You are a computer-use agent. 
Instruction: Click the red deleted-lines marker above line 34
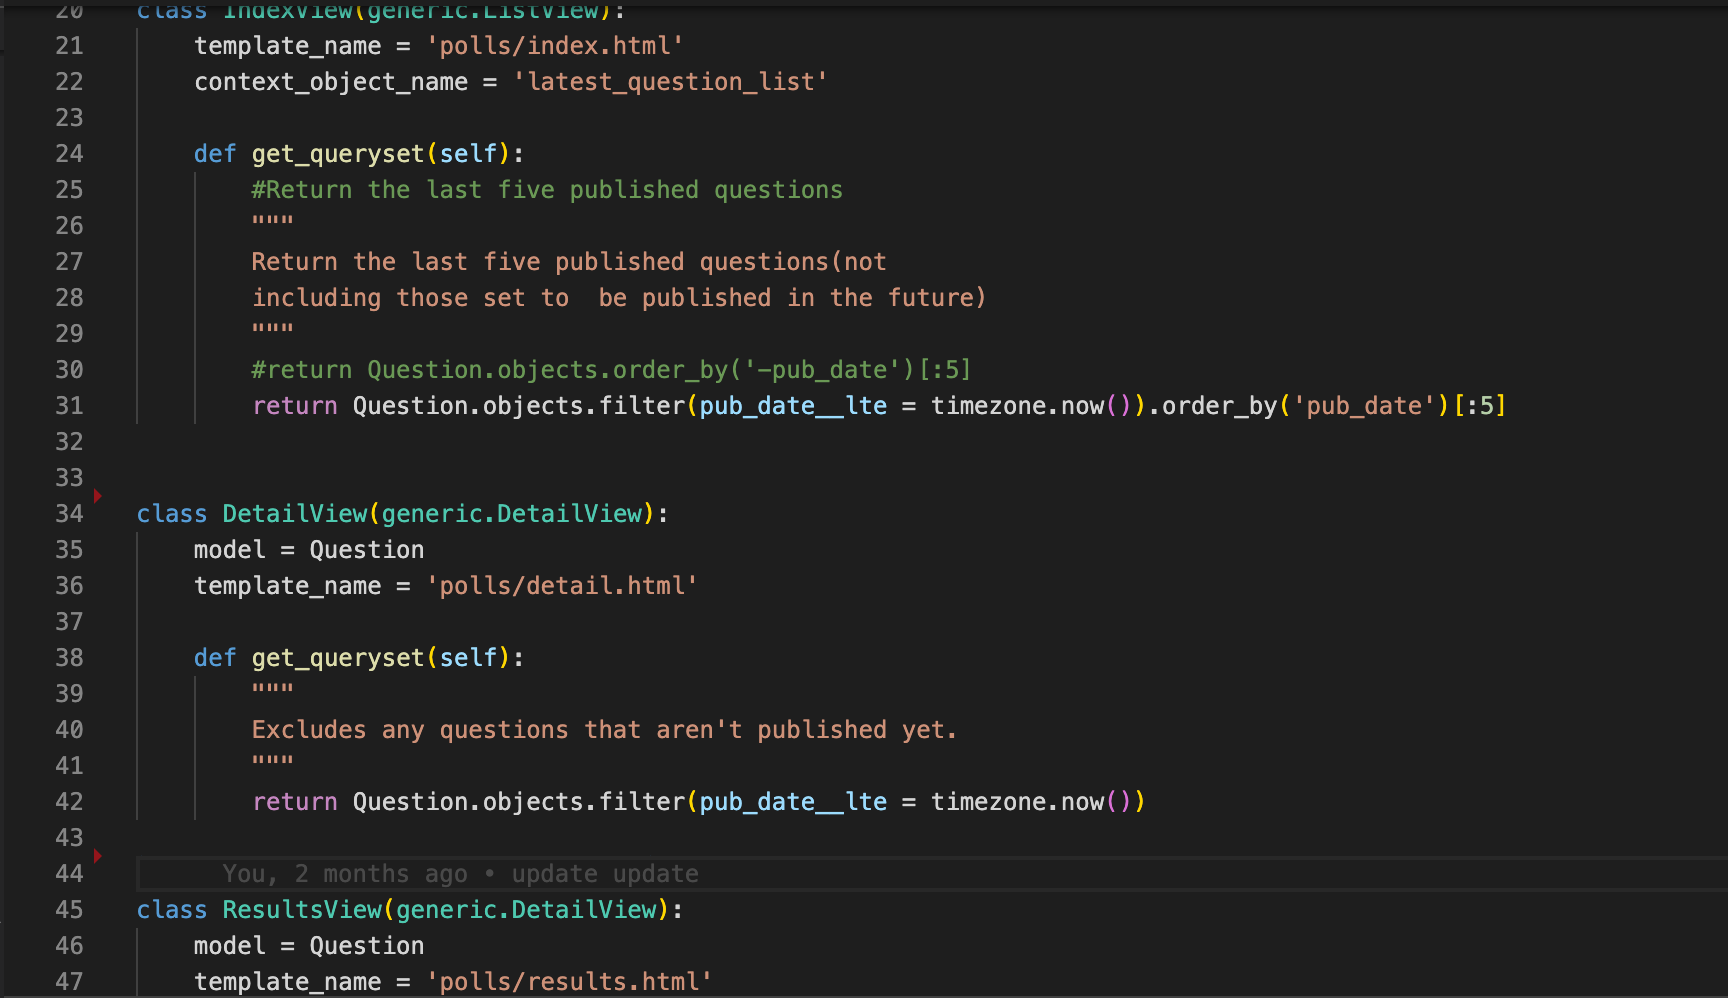tap(97, 496)
